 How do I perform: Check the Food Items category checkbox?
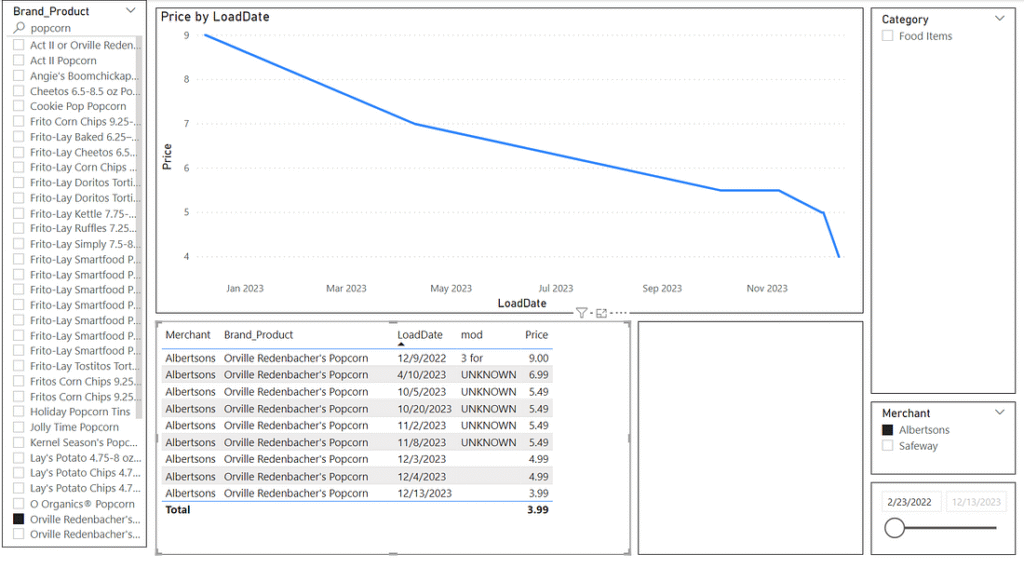888,36
